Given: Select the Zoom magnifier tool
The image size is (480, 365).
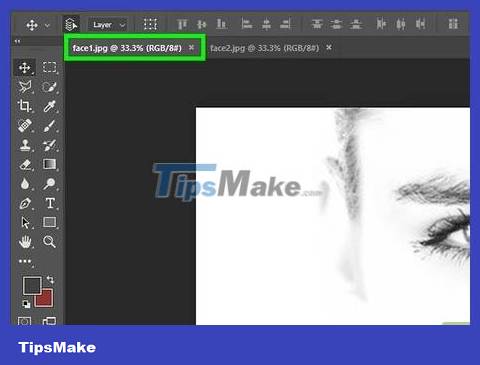Looking at the screenshot, I should 49,241.
